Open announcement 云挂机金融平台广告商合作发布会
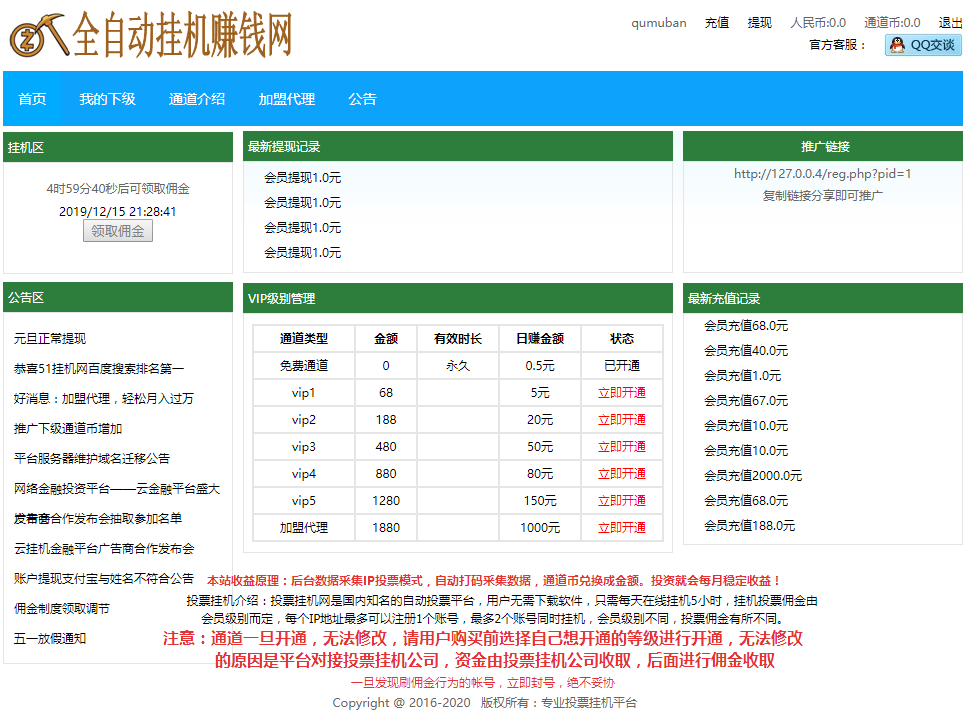 pyautogui.click(x=104, y=548)
